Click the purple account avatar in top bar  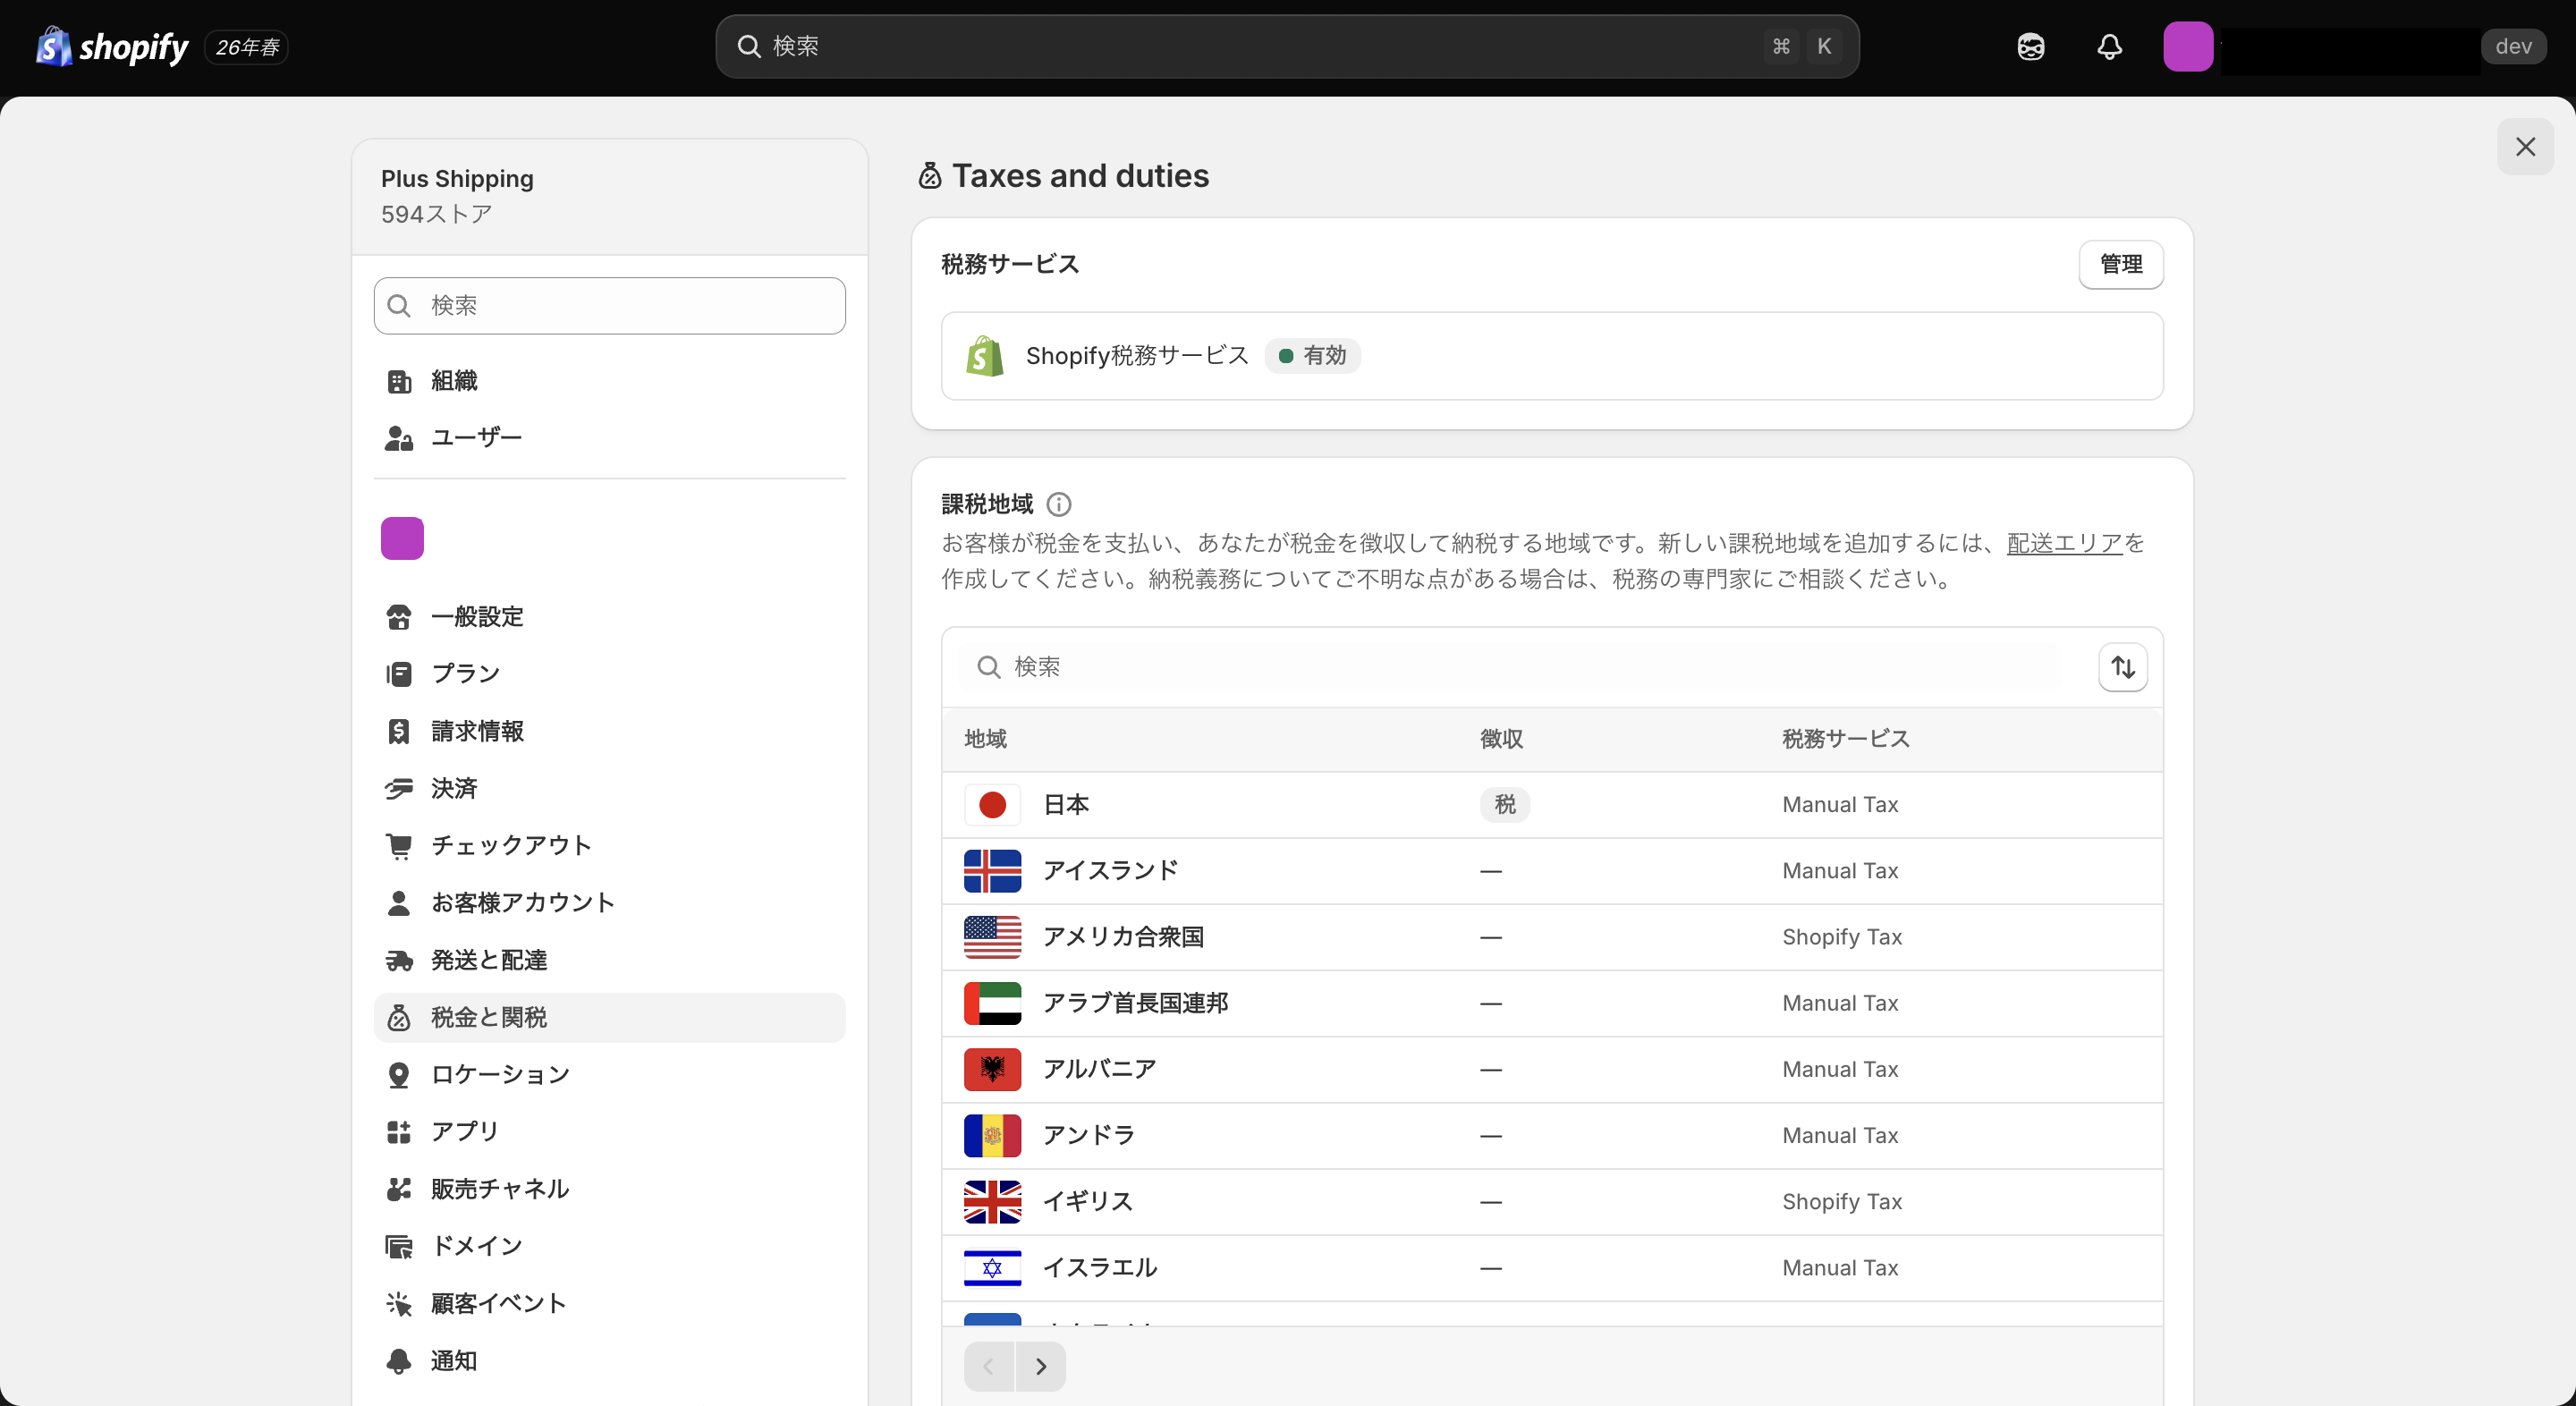[2188, 47]
